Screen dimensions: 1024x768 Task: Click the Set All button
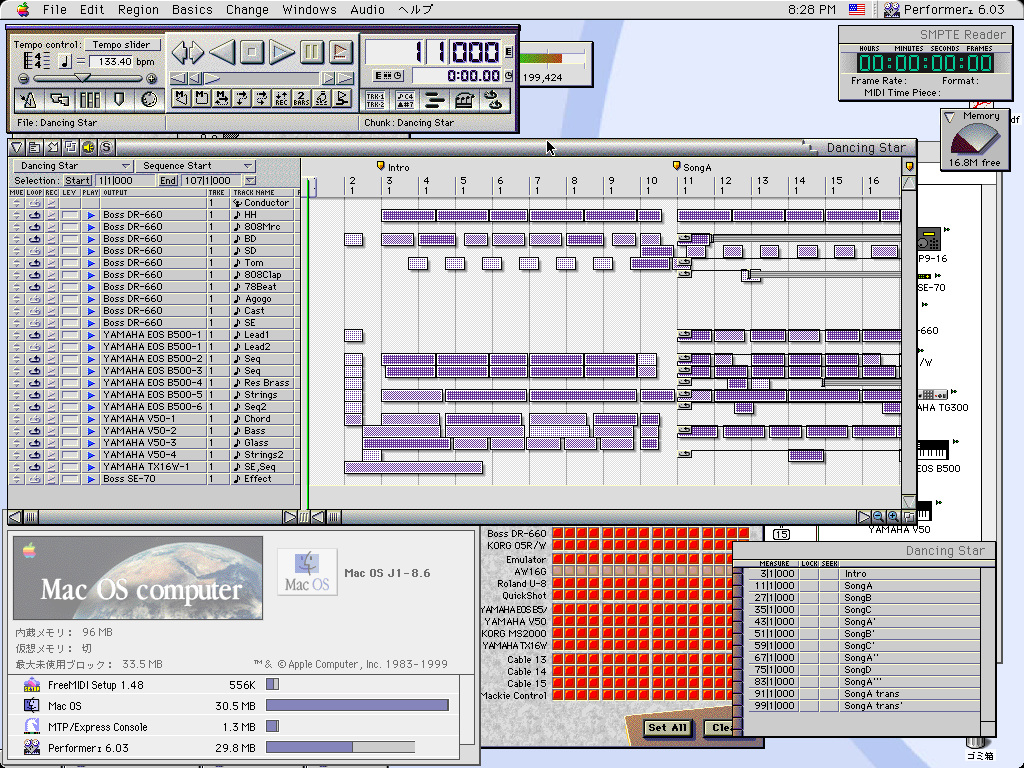pos(667,728)
